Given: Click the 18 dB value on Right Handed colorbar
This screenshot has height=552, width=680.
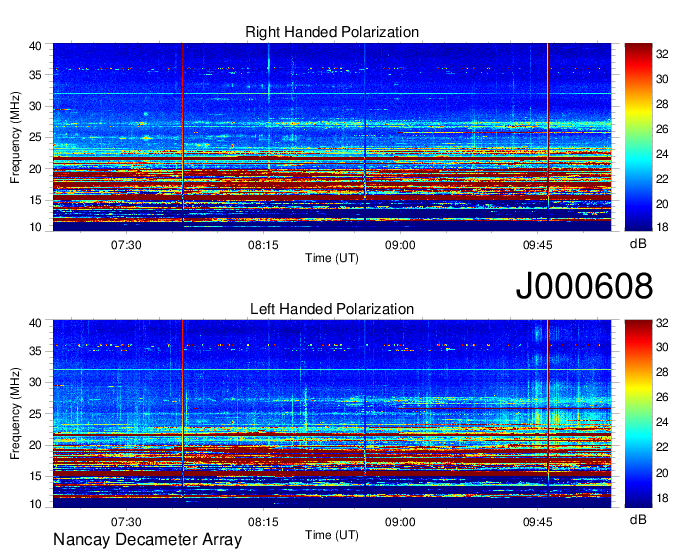Looking at the screenshot, I should pyautogui.click(x=662, y=227).
